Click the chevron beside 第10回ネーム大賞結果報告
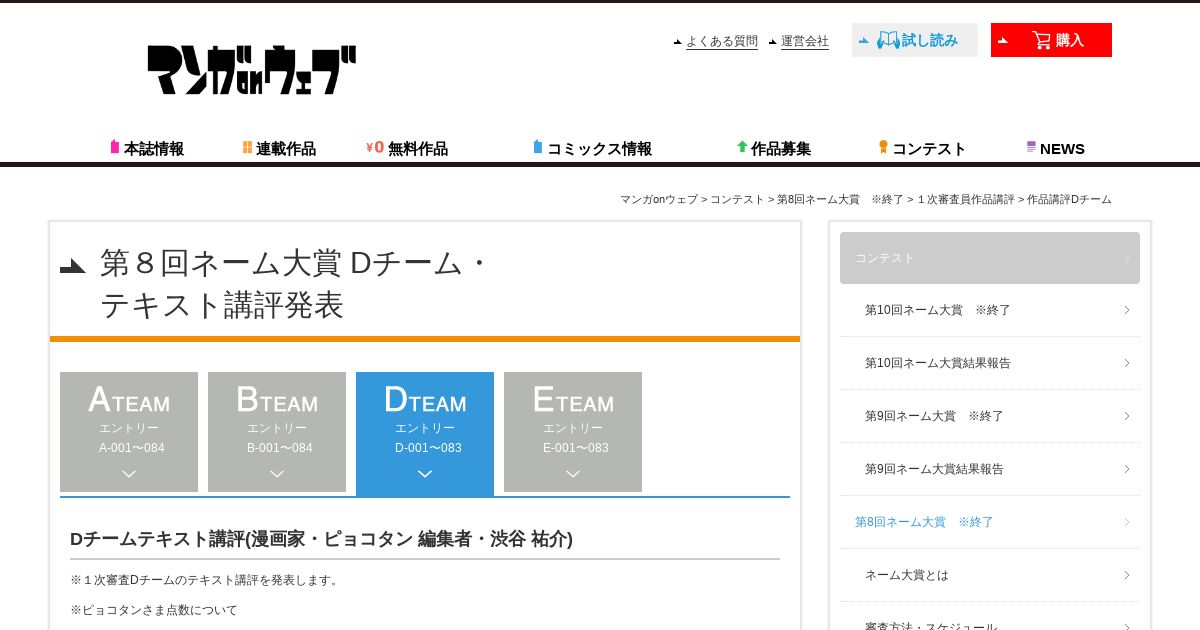1200x630 pixels. [1126, 363]
